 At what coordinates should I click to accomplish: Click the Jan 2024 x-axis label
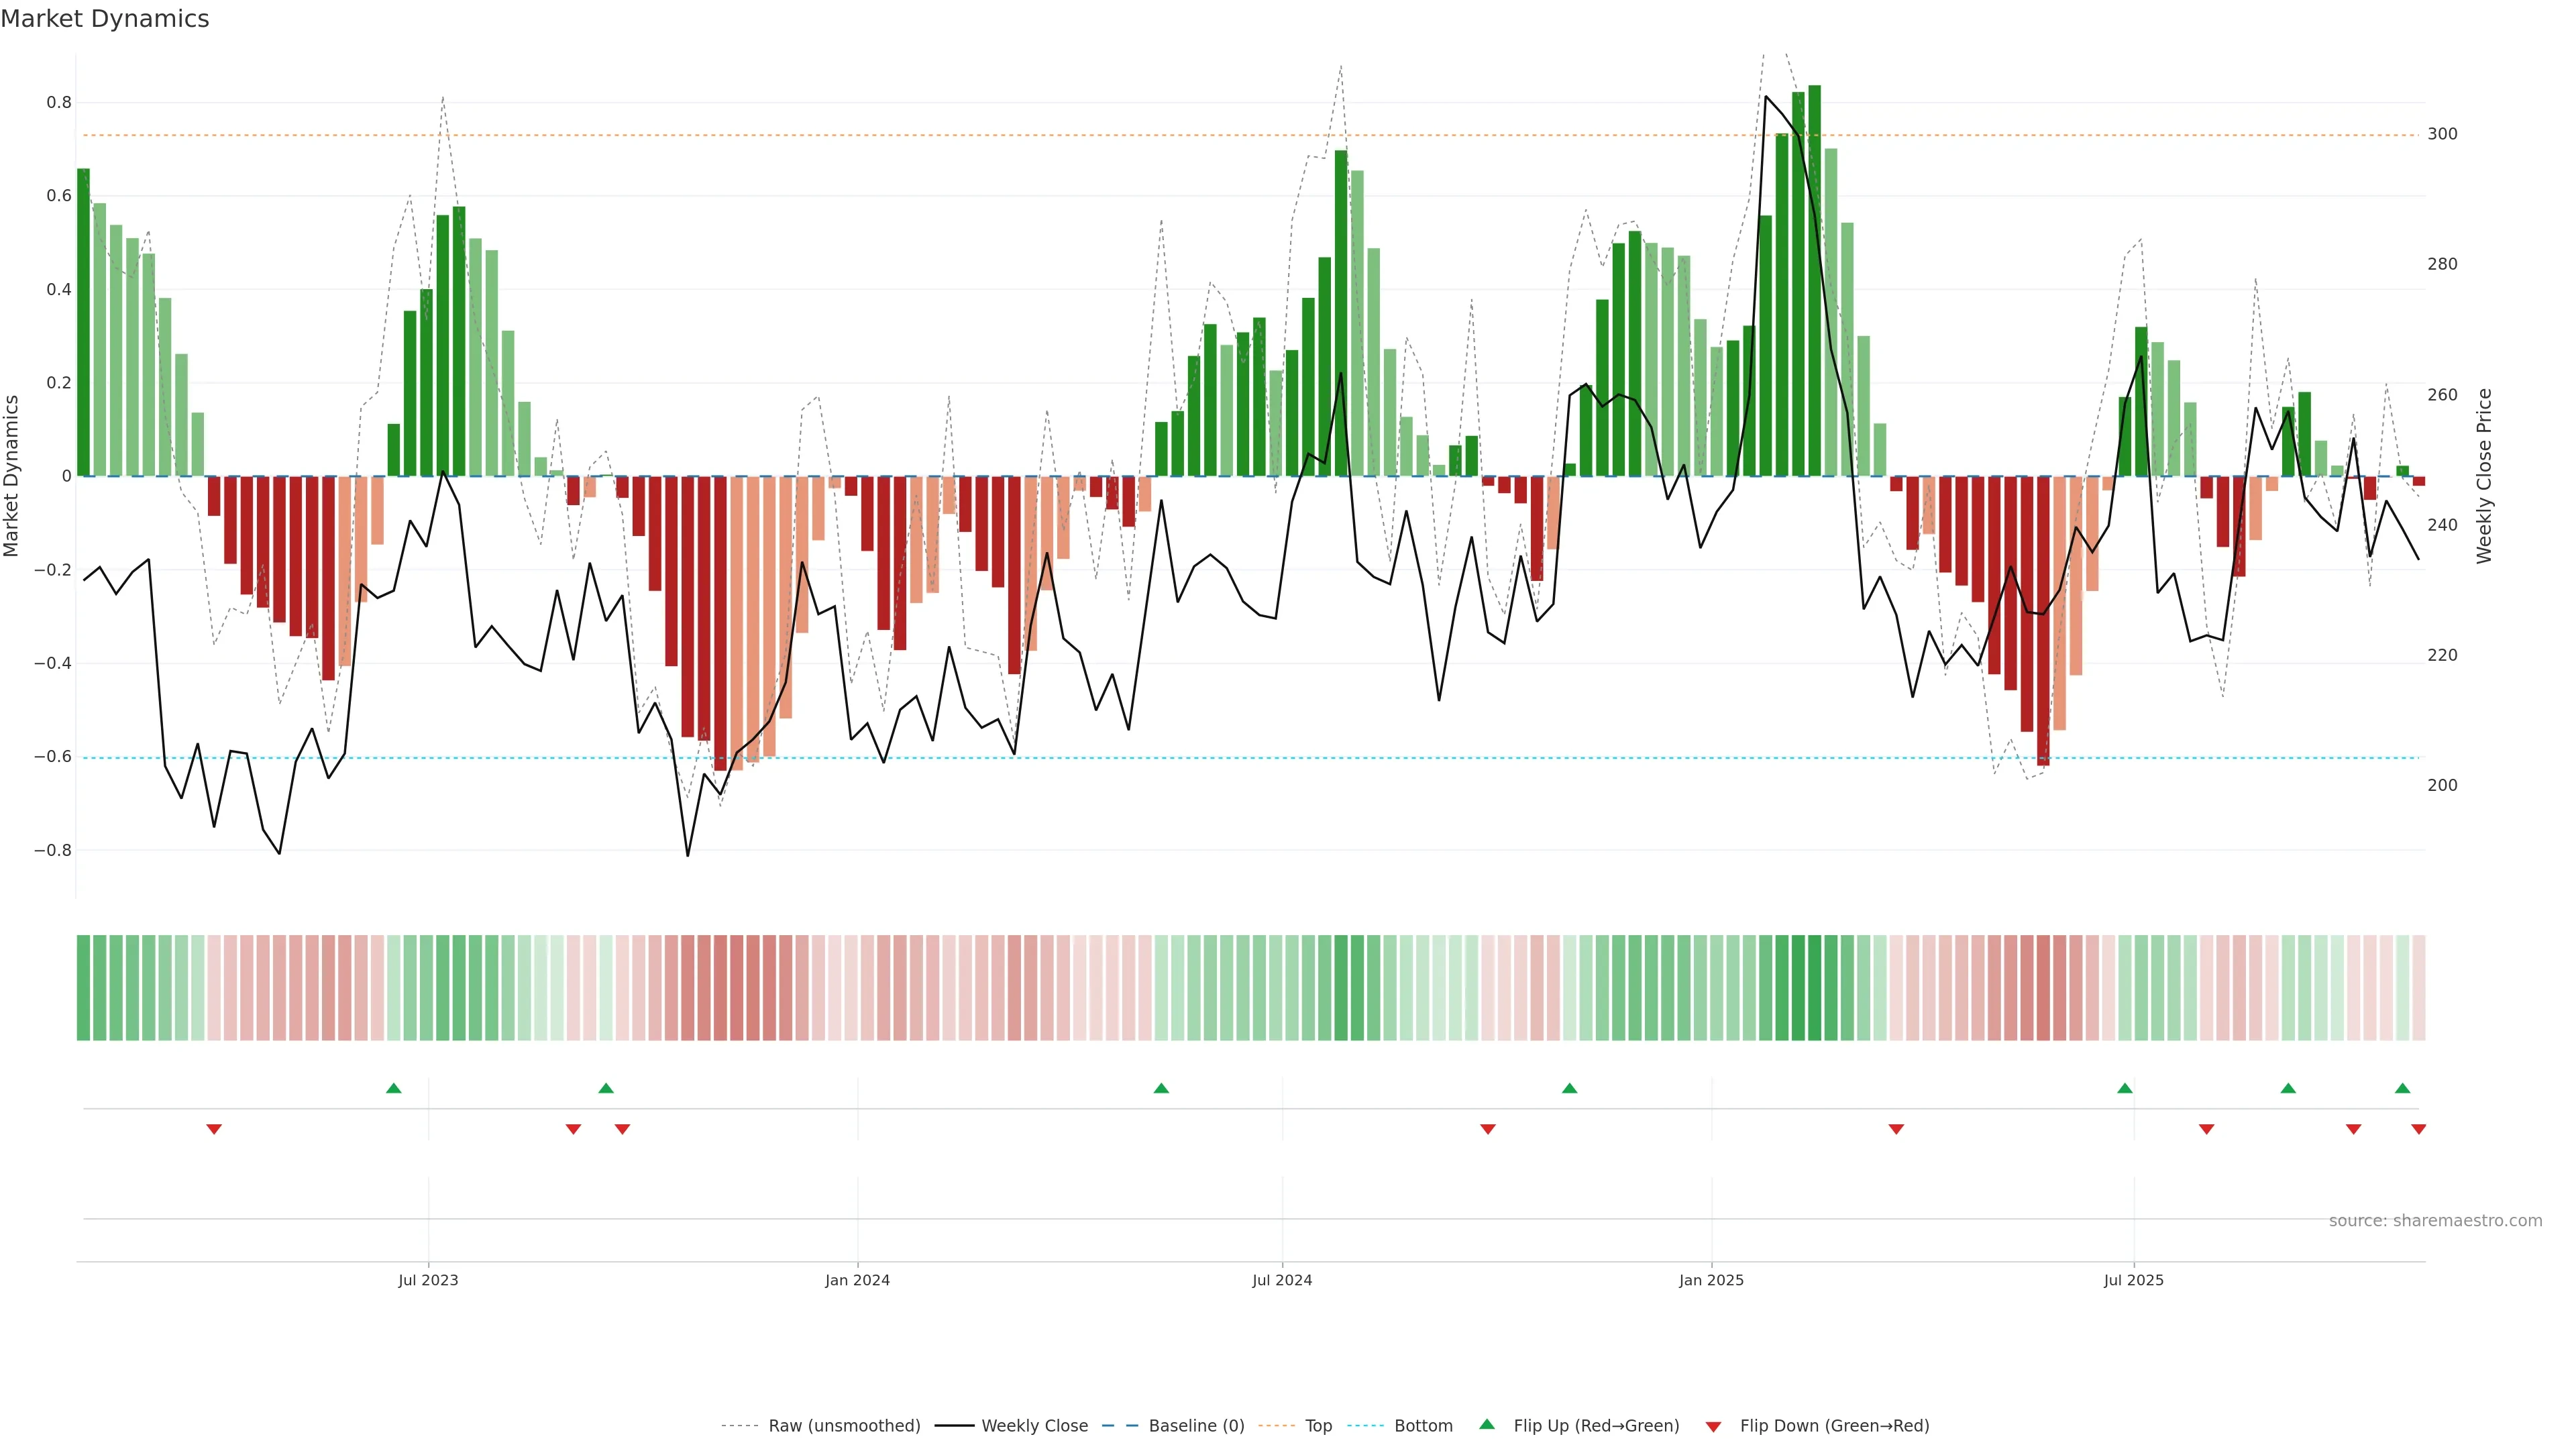pyautogui.click(x=857, y=1280)
